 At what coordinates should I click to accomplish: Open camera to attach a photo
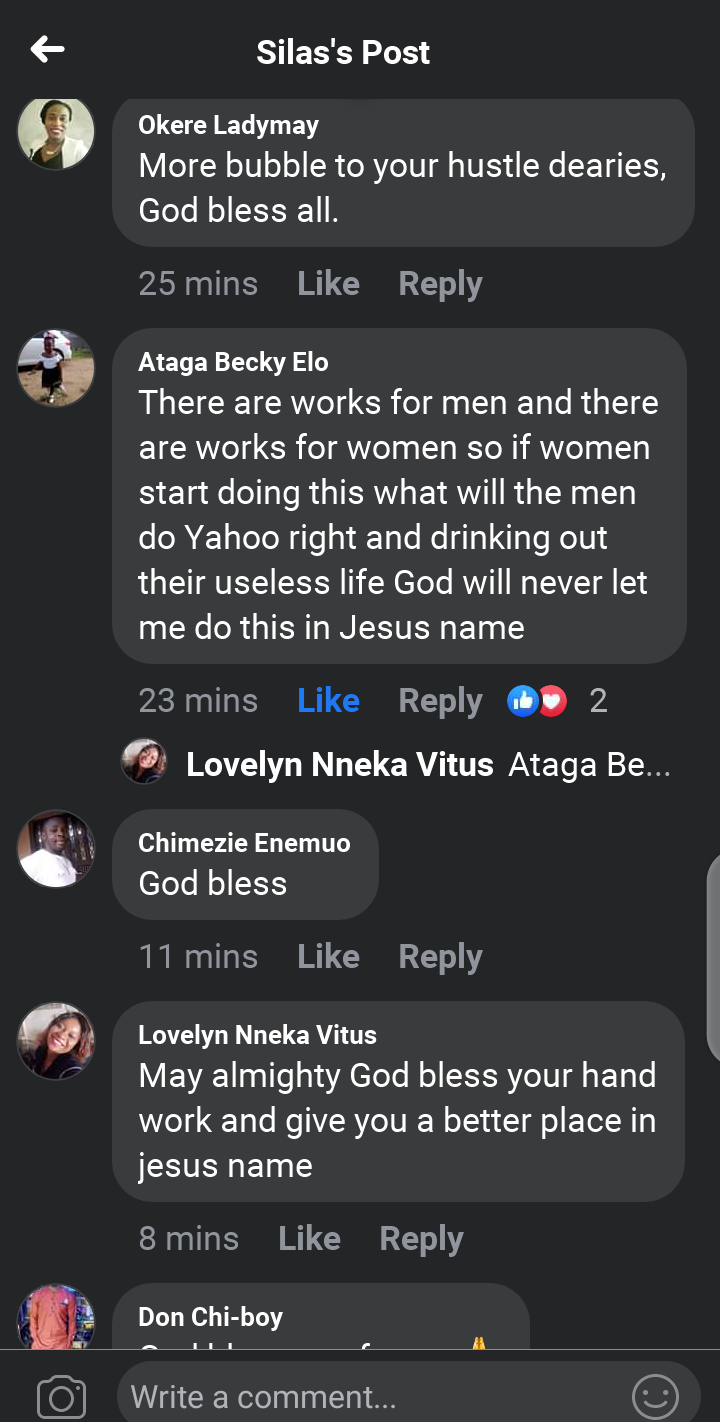tap(61, 1396)
